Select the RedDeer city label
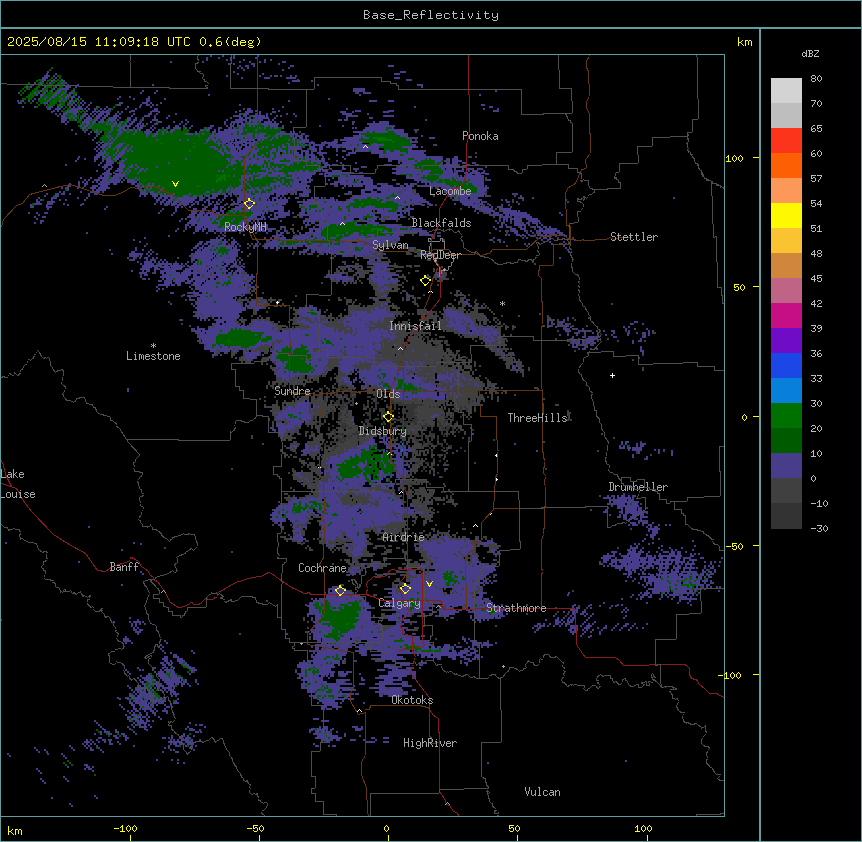Viewport: 862px width, 842px height. tap(440, 255)
